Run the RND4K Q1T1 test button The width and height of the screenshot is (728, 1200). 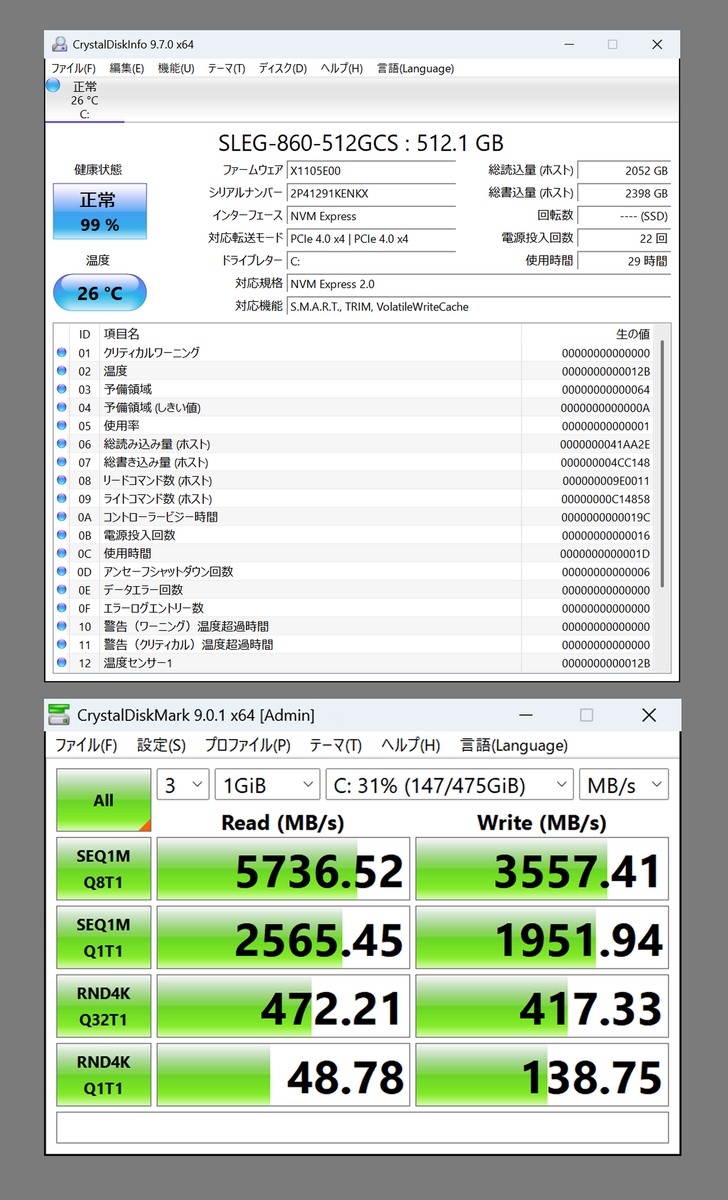pyautogui.click(x=104, y=1076)
